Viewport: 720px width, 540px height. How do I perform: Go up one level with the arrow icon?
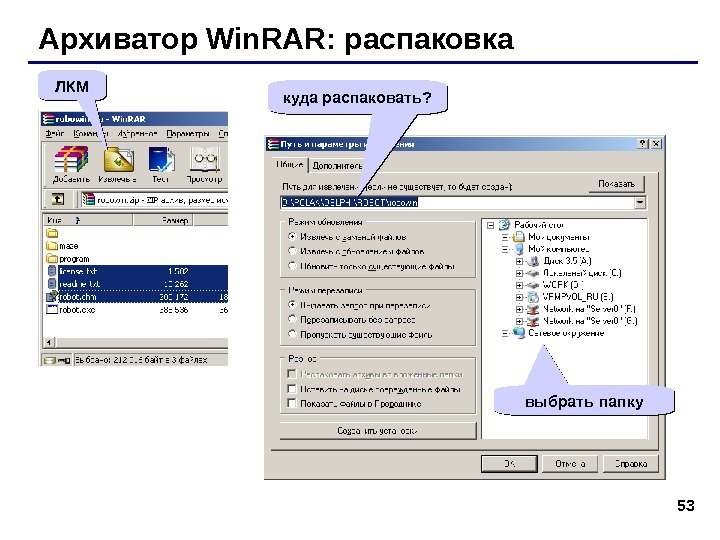pyautogui.click(x=58, y=199)
